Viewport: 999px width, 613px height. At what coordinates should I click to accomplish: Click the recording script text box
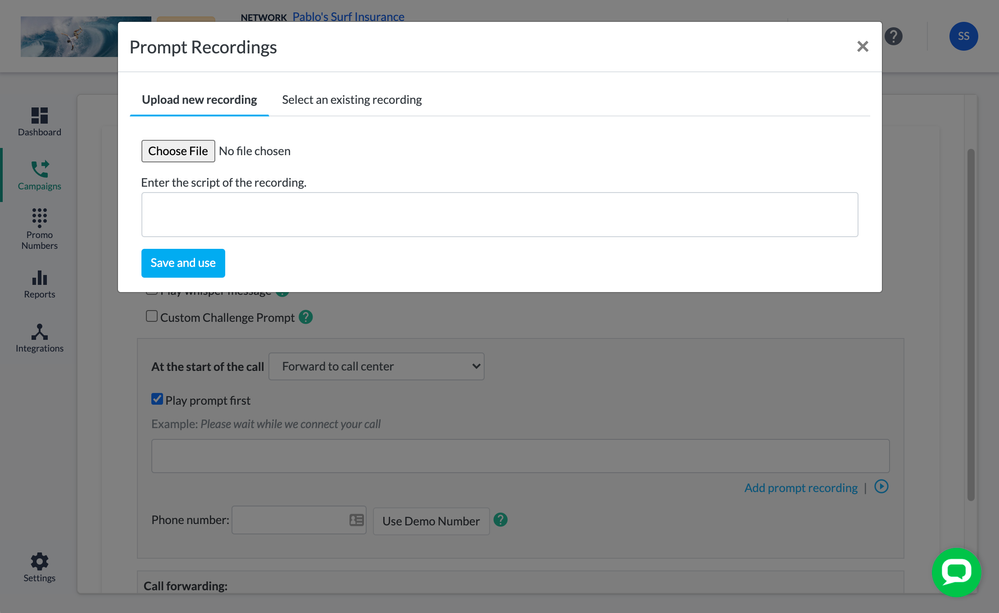tap(499, 214)
